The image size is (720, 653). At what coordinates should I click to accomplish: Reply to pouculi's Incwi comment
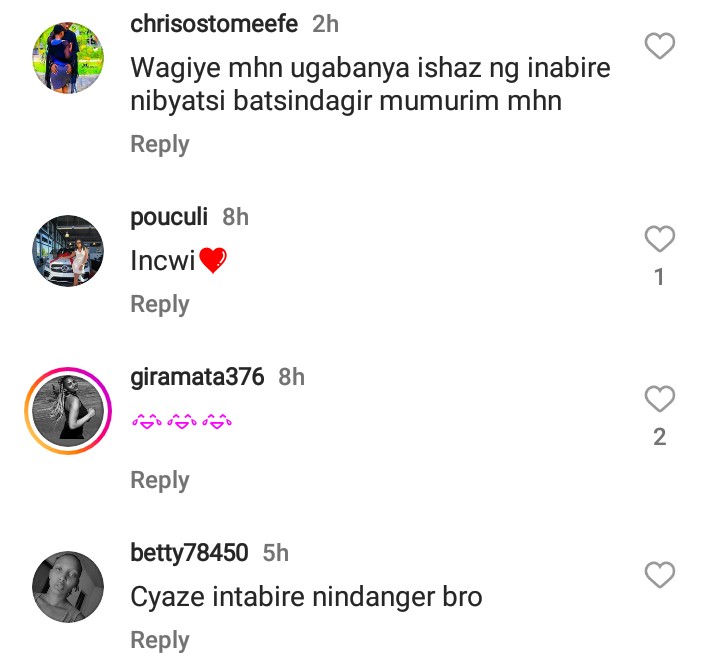(x=160, y=304)
